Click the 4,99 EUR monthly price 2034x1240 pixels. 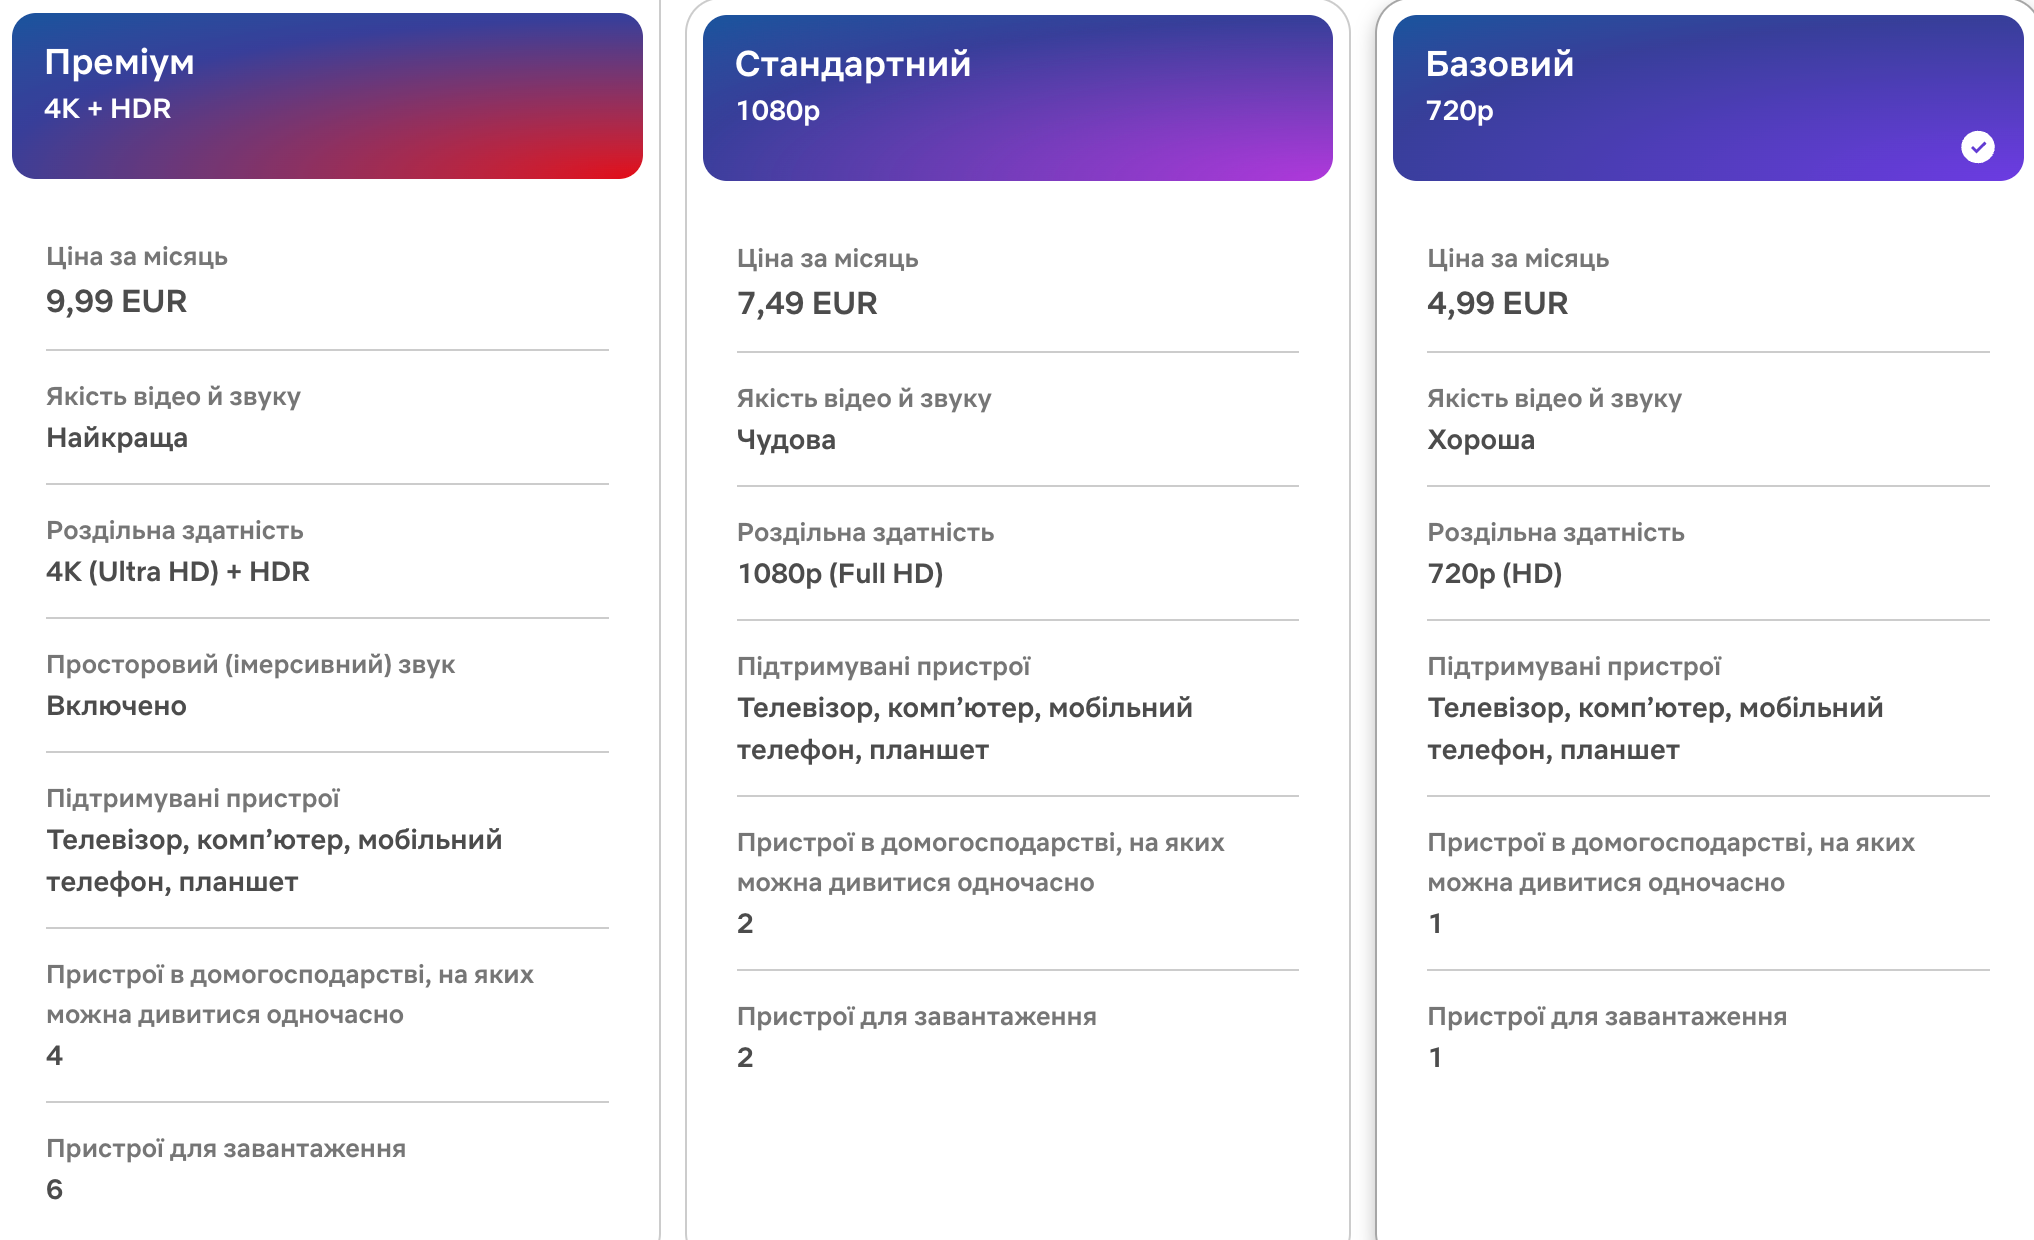click(x=1497, y=303)
